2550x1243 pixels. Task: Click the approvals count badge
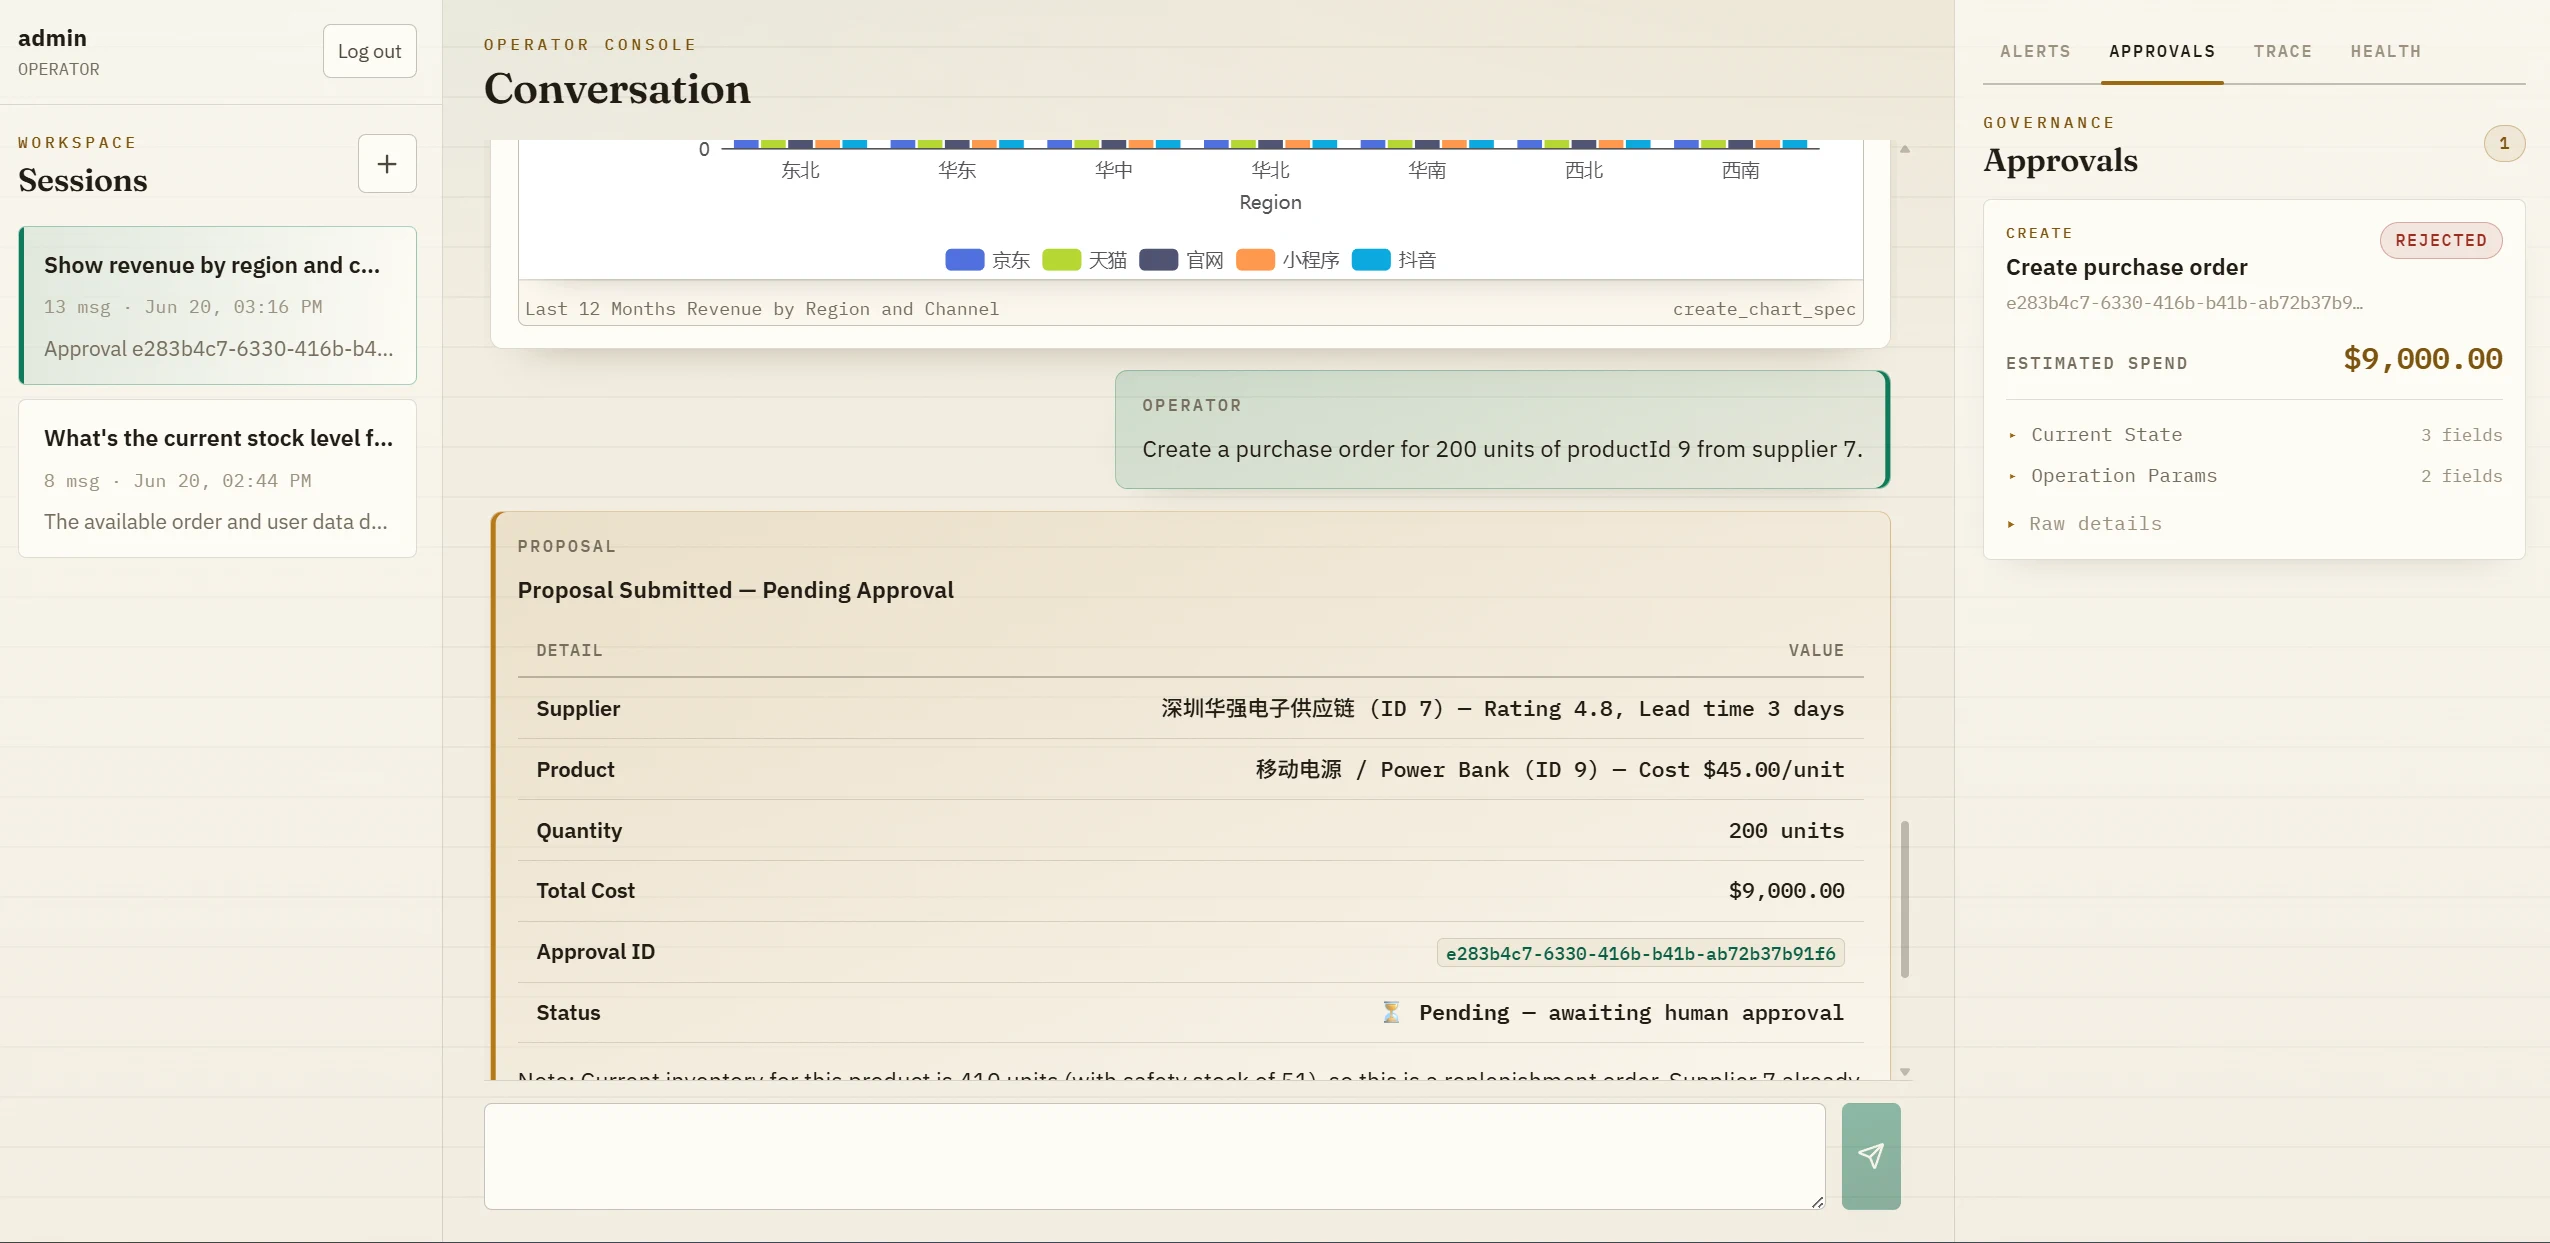pyautogui.click(x=2504, y=143)
